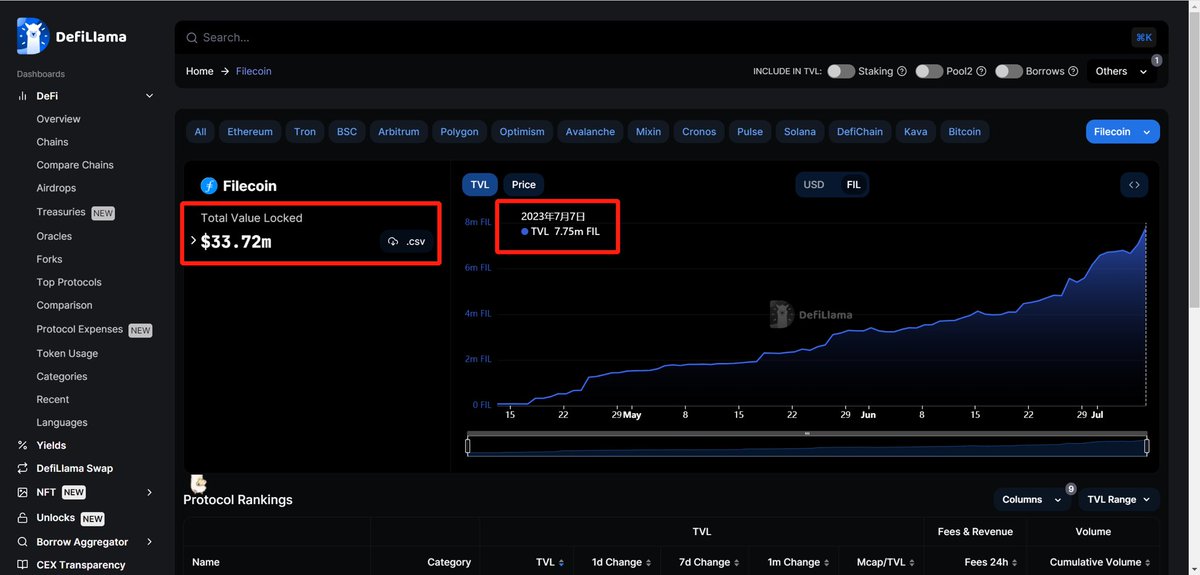The height and width of the screenshot is (575, 1200).
Task: Open the embed code icon button
Action: pyautogui.click(x=1134, y=185)
